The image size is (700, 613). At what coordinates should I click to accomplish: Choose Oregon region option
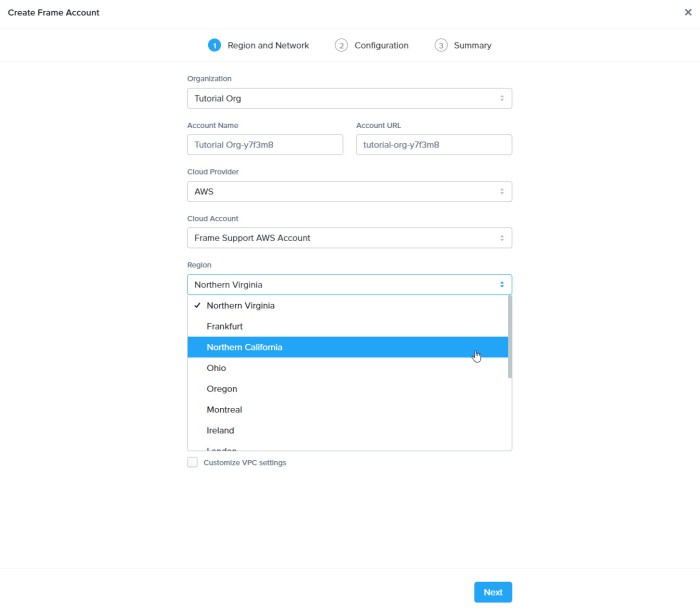[x=222, y=389]
